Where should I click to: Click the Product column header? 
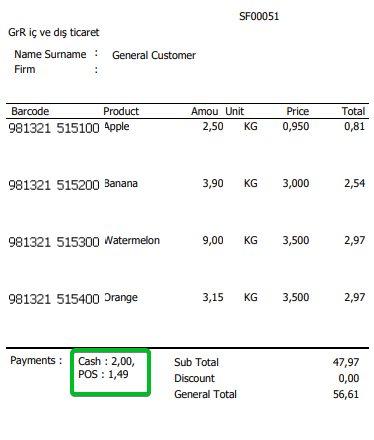coord(121,111)
